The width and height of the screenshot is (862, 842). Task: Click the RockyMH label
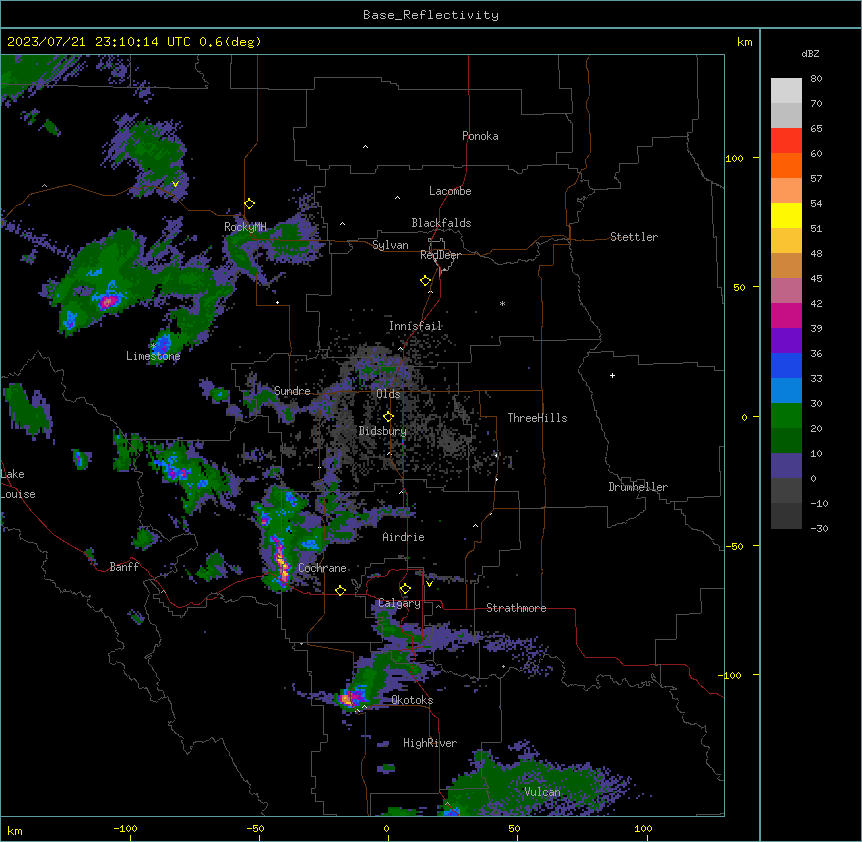coord(245,227)
